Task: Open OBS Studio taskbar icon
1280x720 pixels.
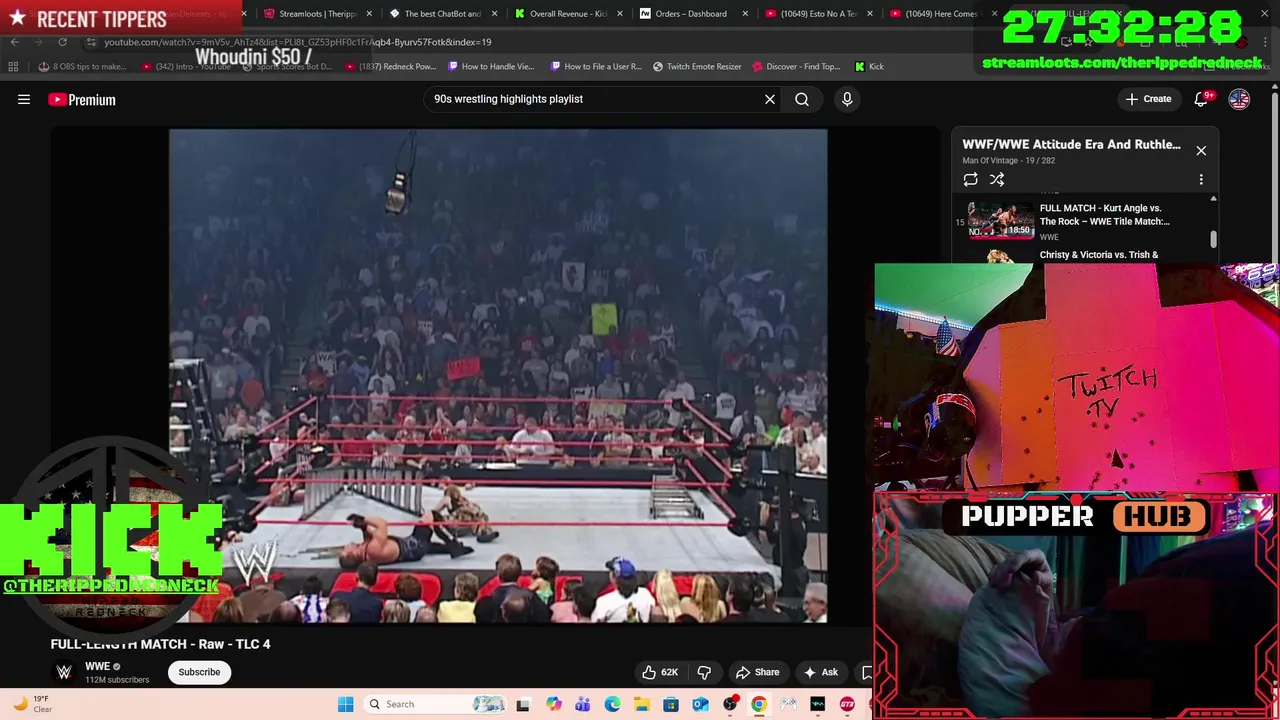Action: coord(730,704)
